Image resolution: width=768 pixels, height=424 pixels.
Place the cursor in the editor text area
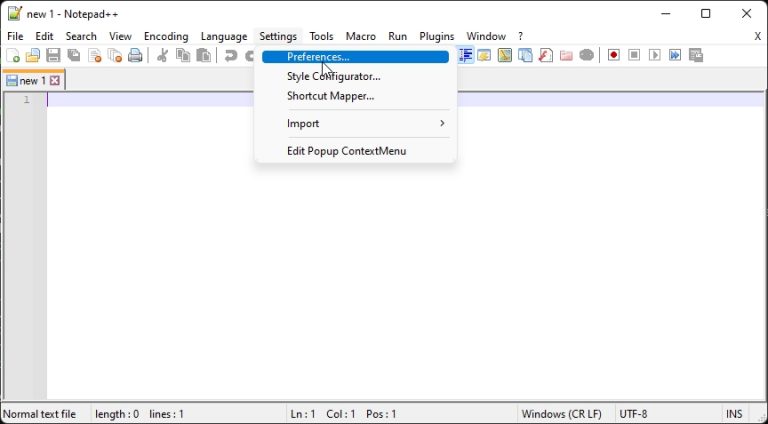click(x=405, y=245)
